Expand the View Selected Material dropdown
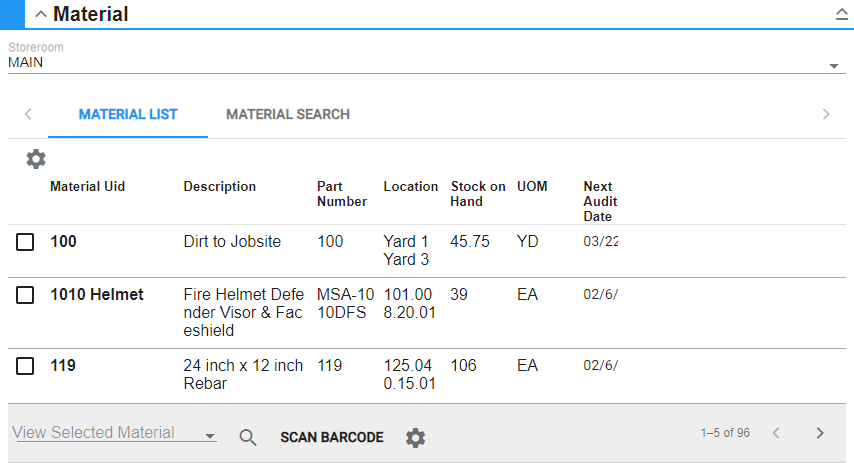 pos(209,436)
